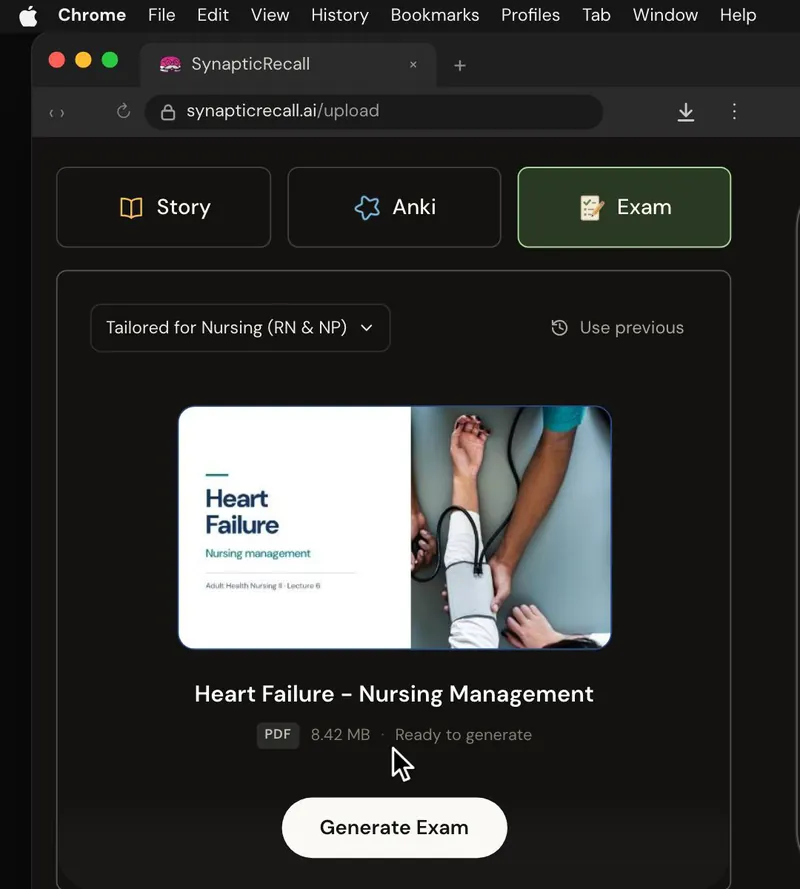This screenshot has height=889, width=800.
Task: Expand the Tailored for Nursing dropdown
Action: point(240,328)
